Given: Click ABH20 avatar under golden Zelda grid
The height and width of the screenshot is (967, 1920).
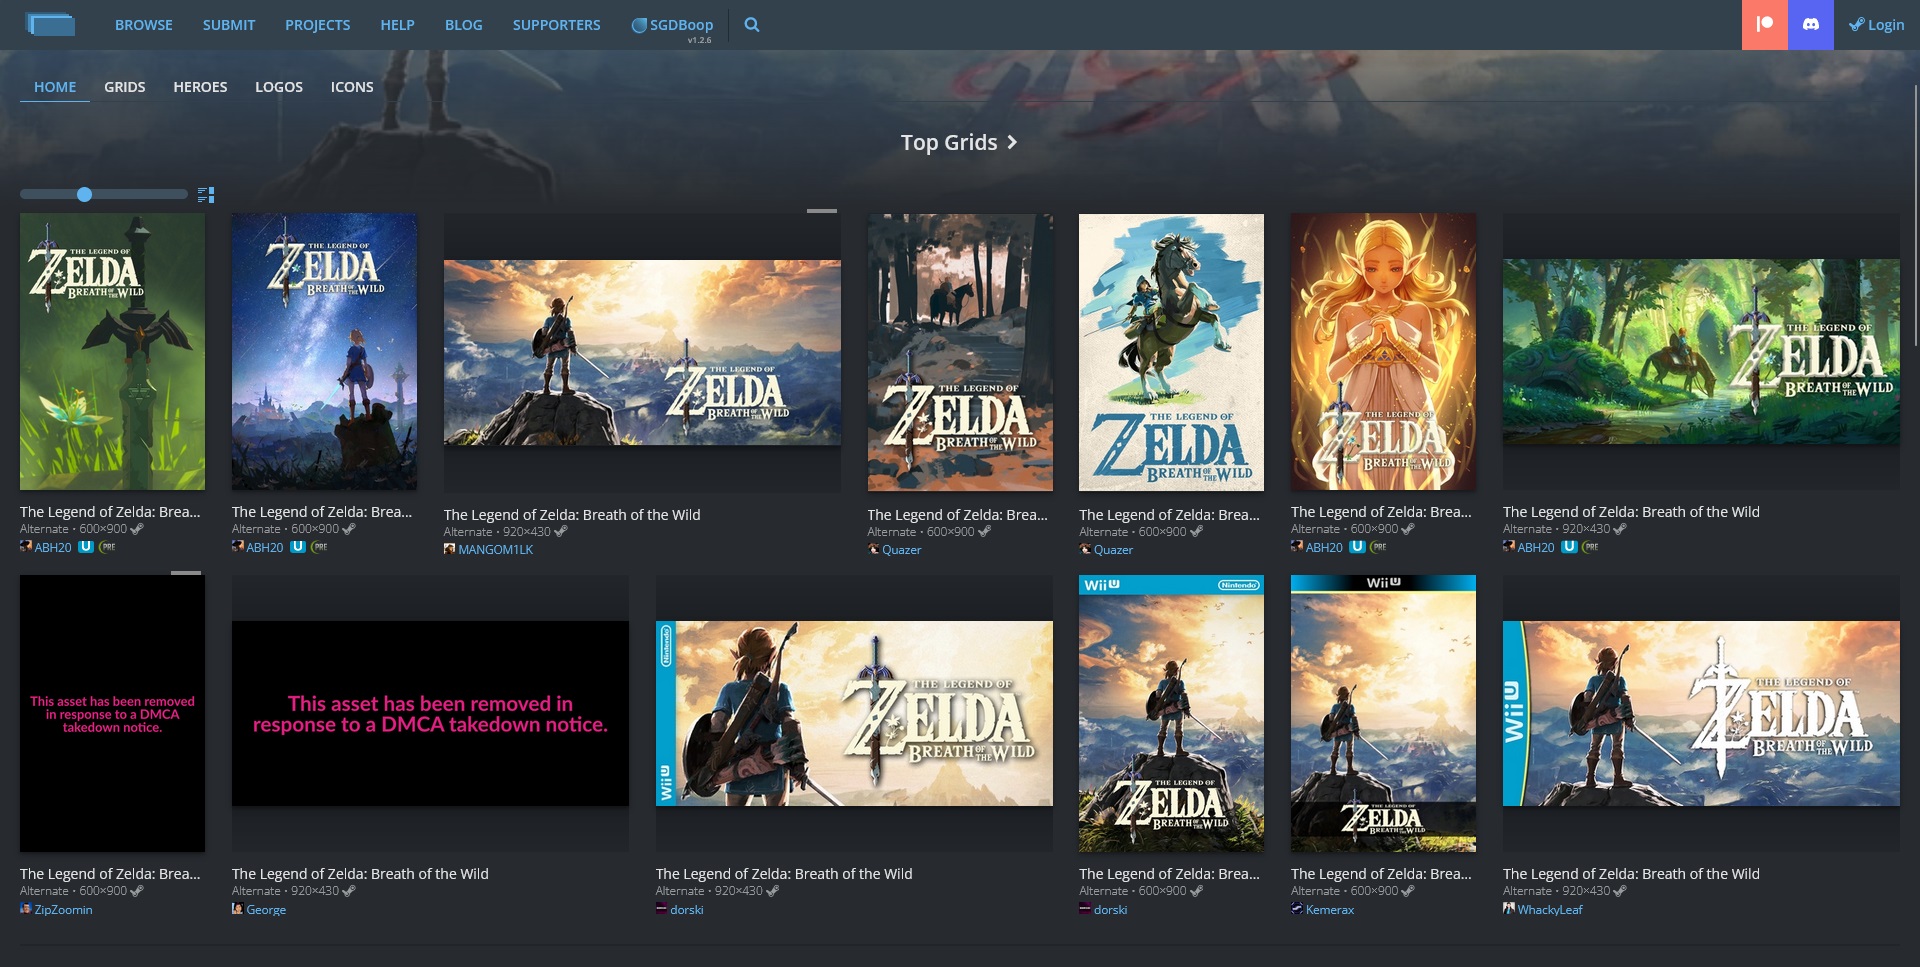Looking at the screenshot, I should coord(1297,546).
